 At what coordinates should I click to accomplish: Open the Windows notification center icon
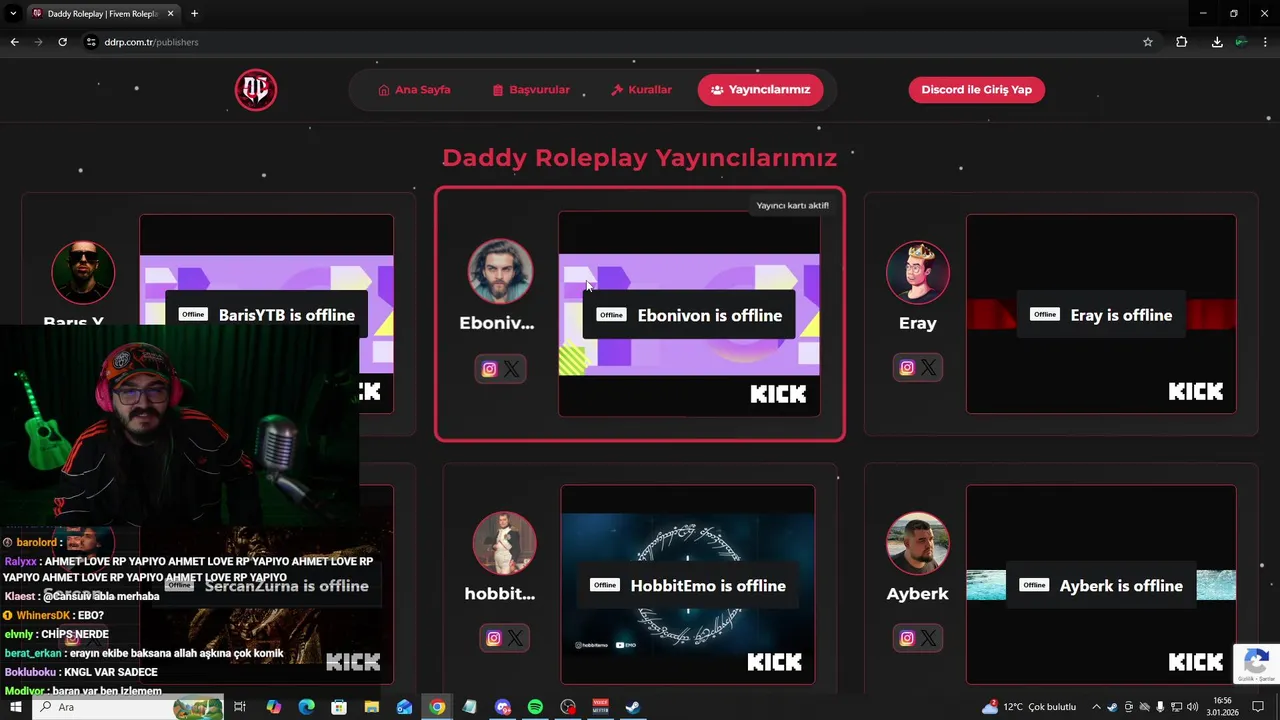[1258, 707]
